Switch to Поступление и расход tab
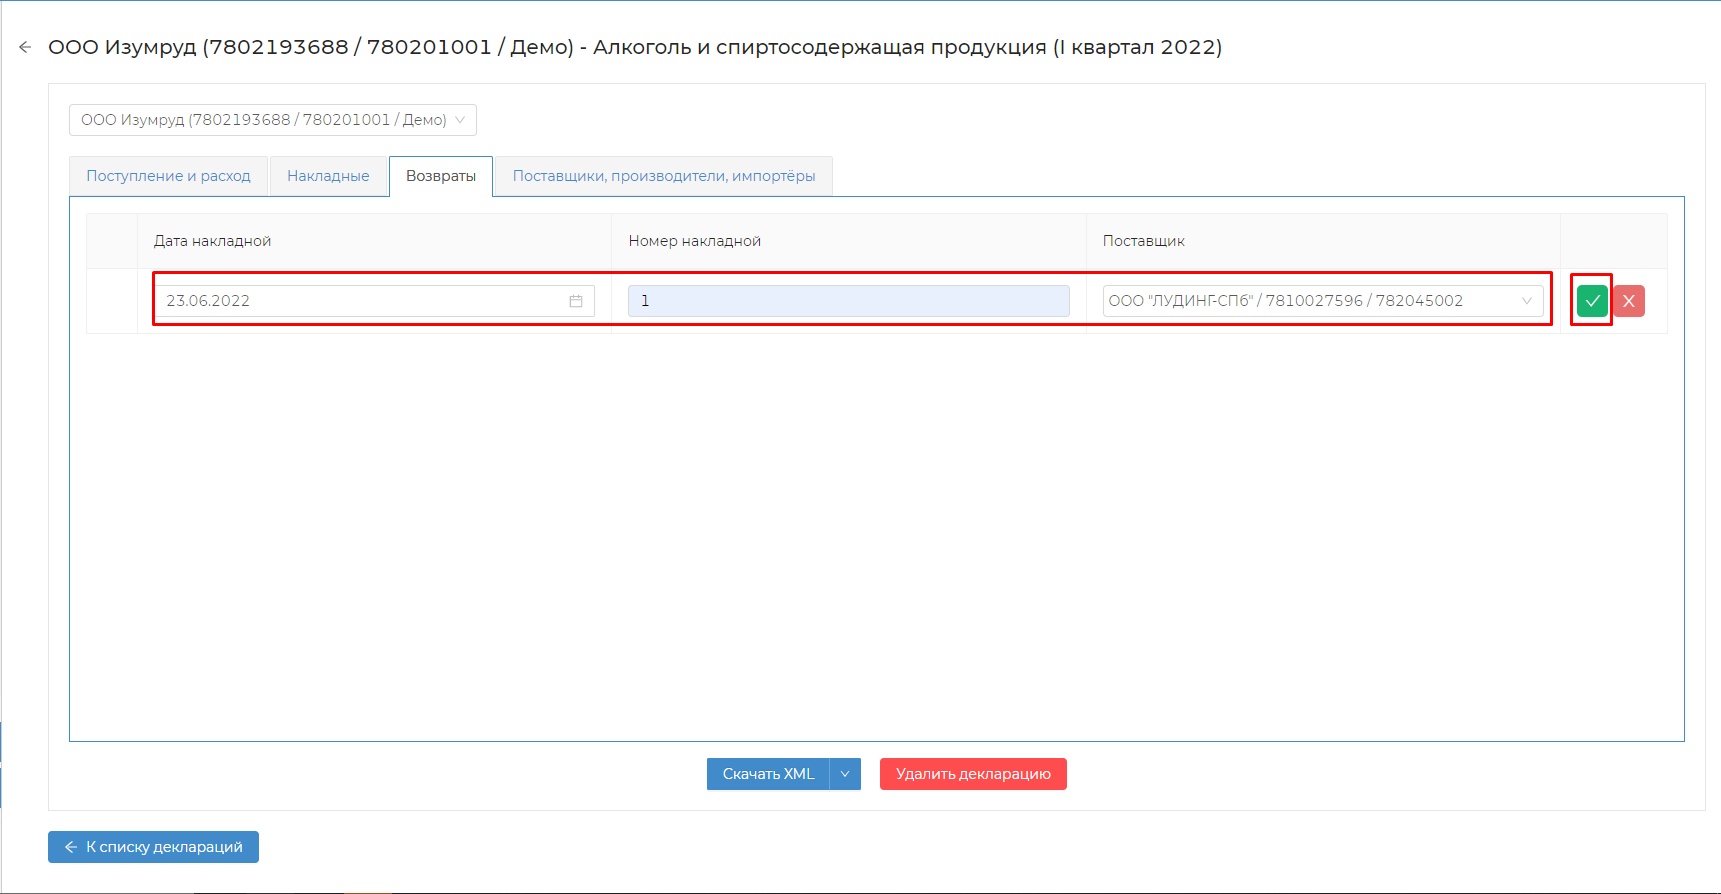 tap(168, 176)
